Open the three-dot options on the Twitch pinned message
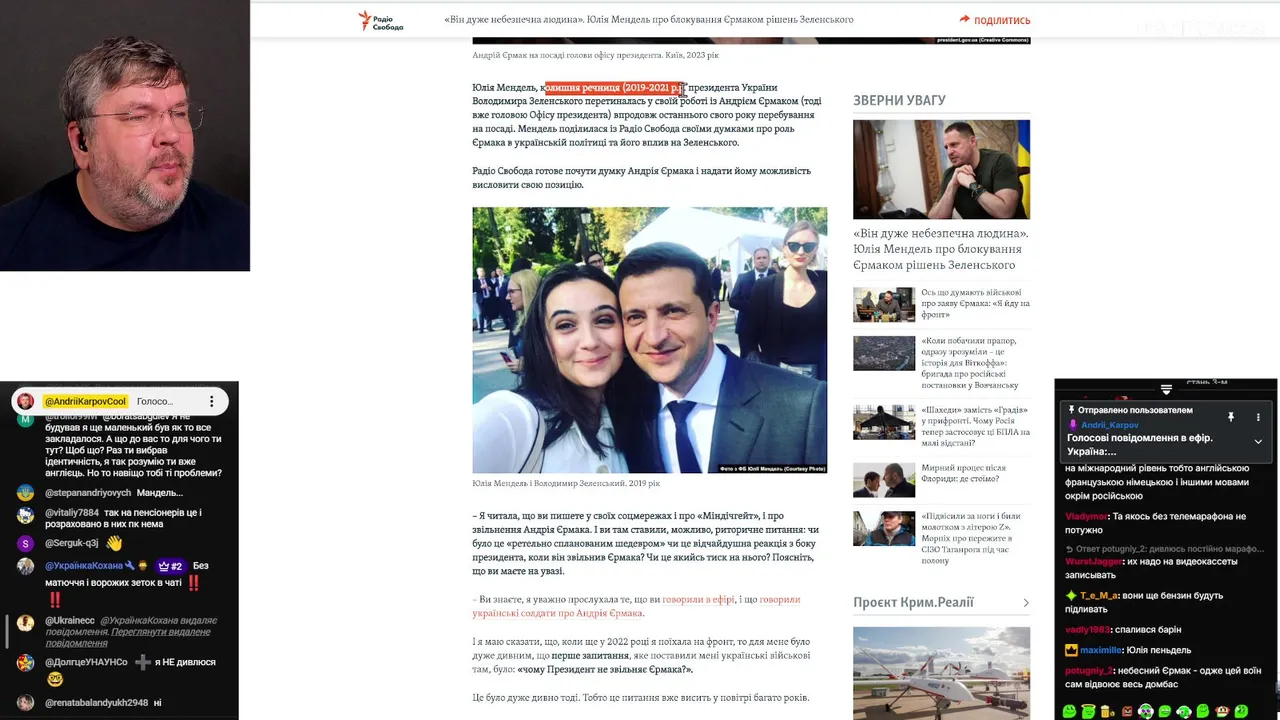The image size is (1280, 720). tap(1258, 417)
